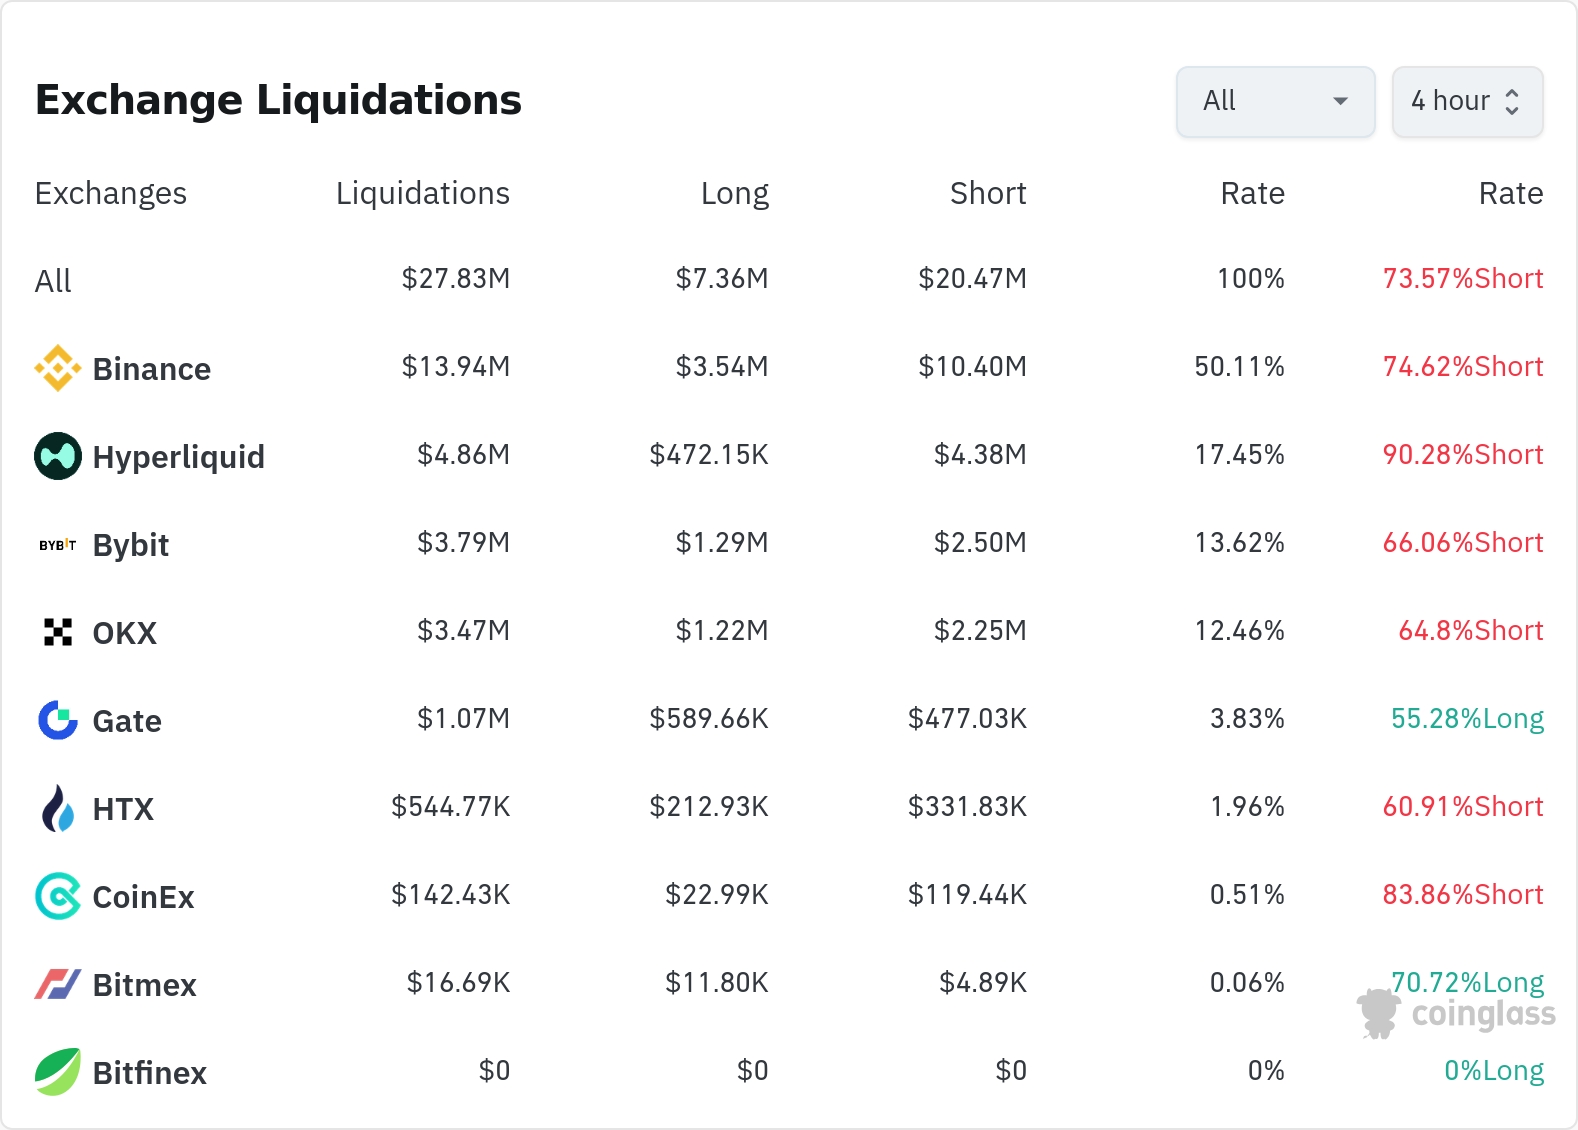Open the All symbols dropdown
Screen dimensions: 1578x1130
pos(1275,101)
